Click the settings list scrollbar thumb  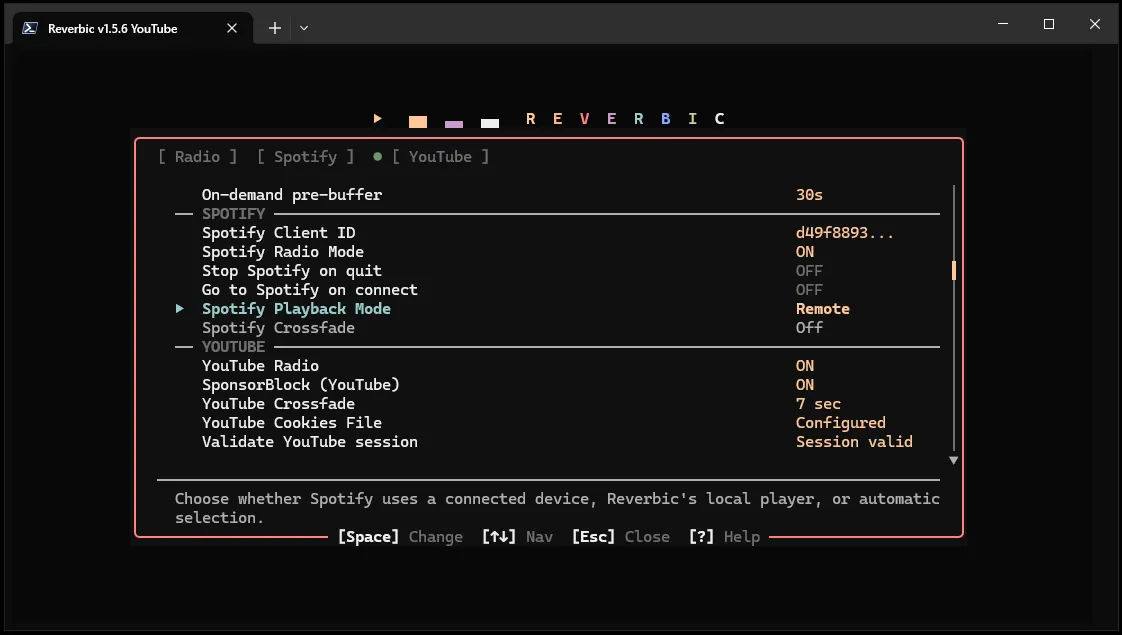(954, 271)
